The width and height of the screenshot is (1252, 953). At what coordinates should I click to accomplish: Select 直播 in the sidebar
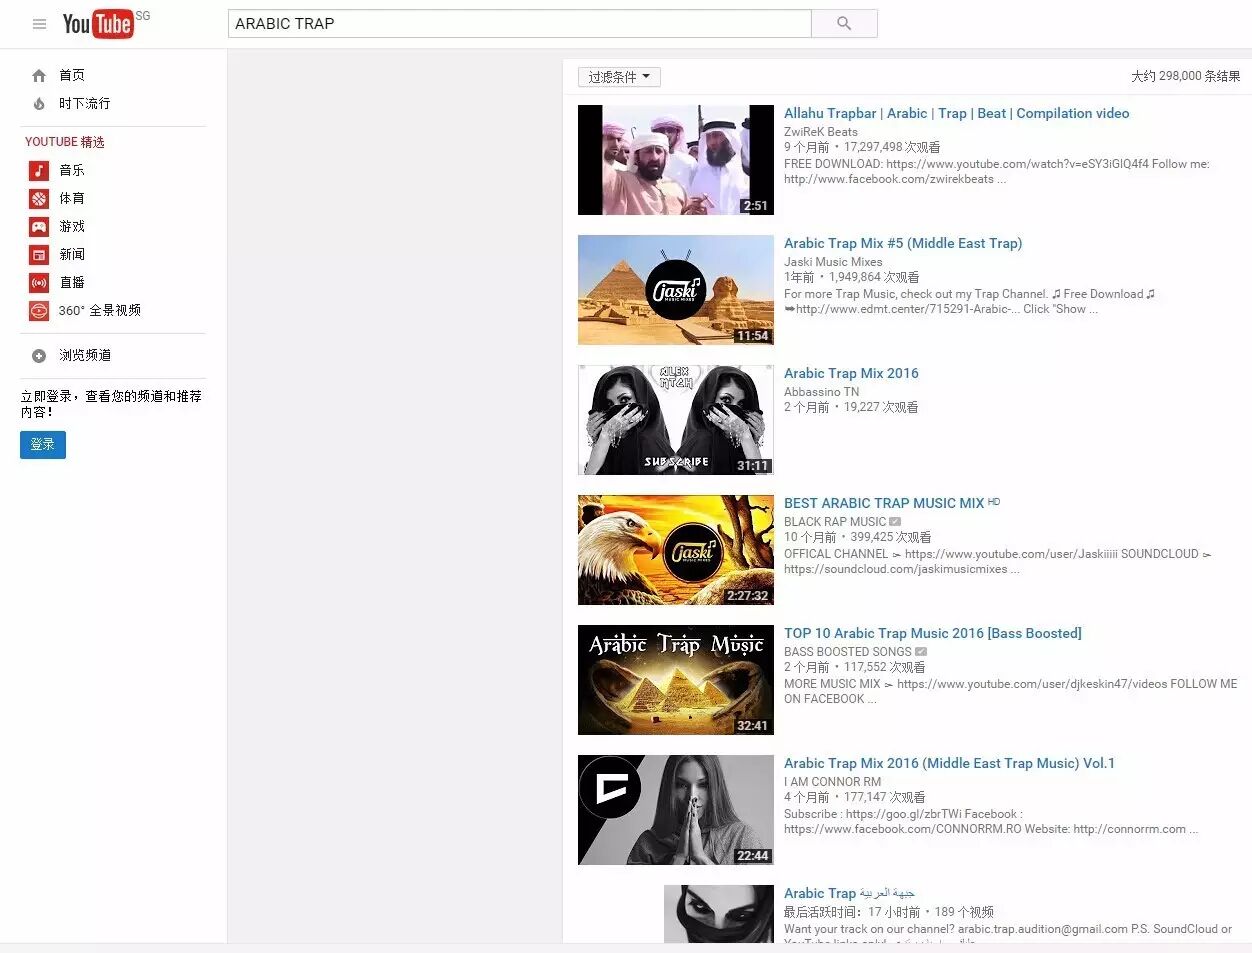tap(72, 283)
